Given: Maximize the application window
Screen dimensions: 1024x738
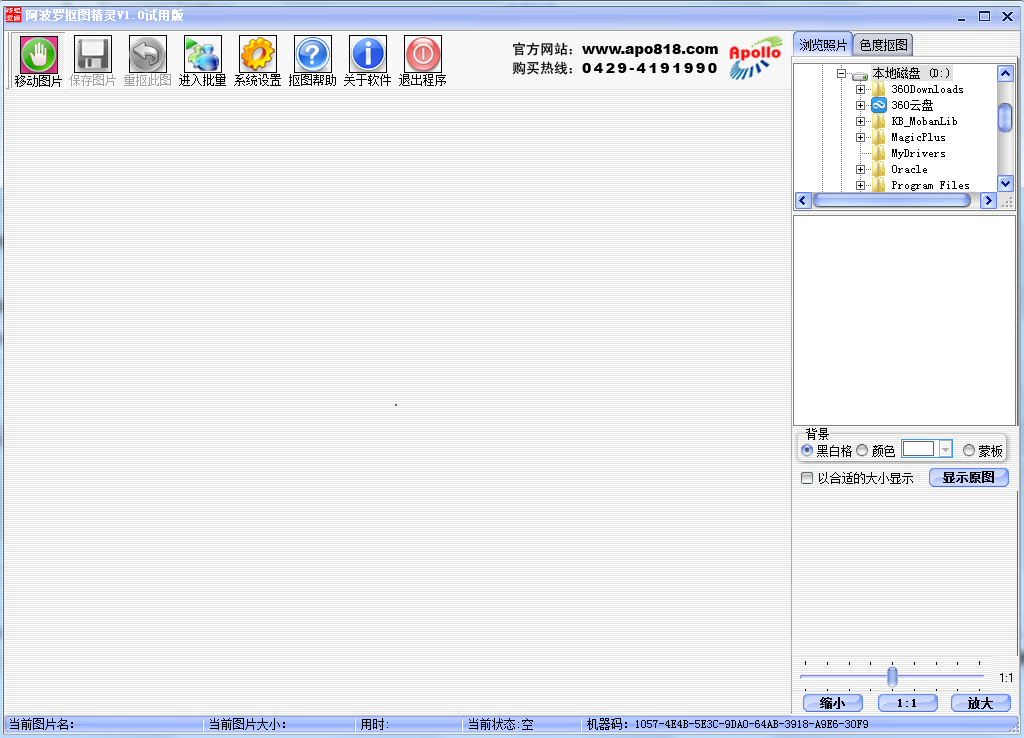Looking at the screenshot, I should click(x=984, y=16).
